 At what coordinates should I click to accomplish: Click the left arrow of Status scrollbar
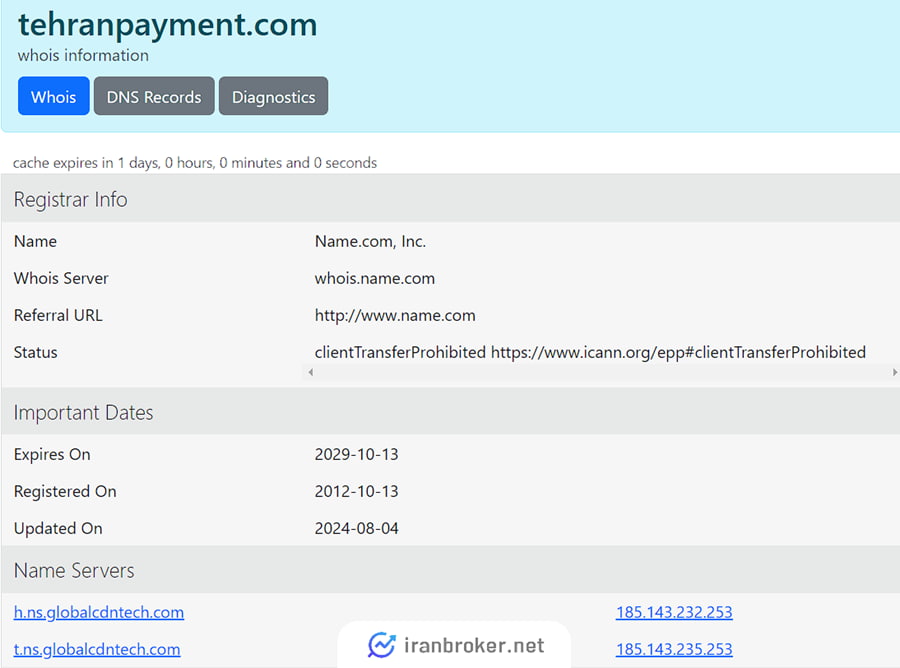[x=311, y=372]
